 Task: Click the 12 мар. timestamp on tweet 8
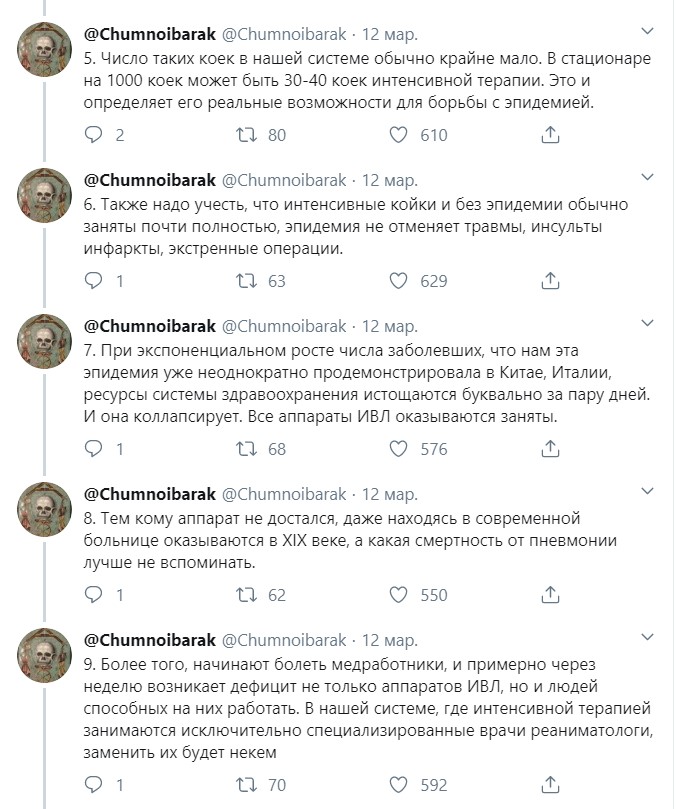pos(390,494)
